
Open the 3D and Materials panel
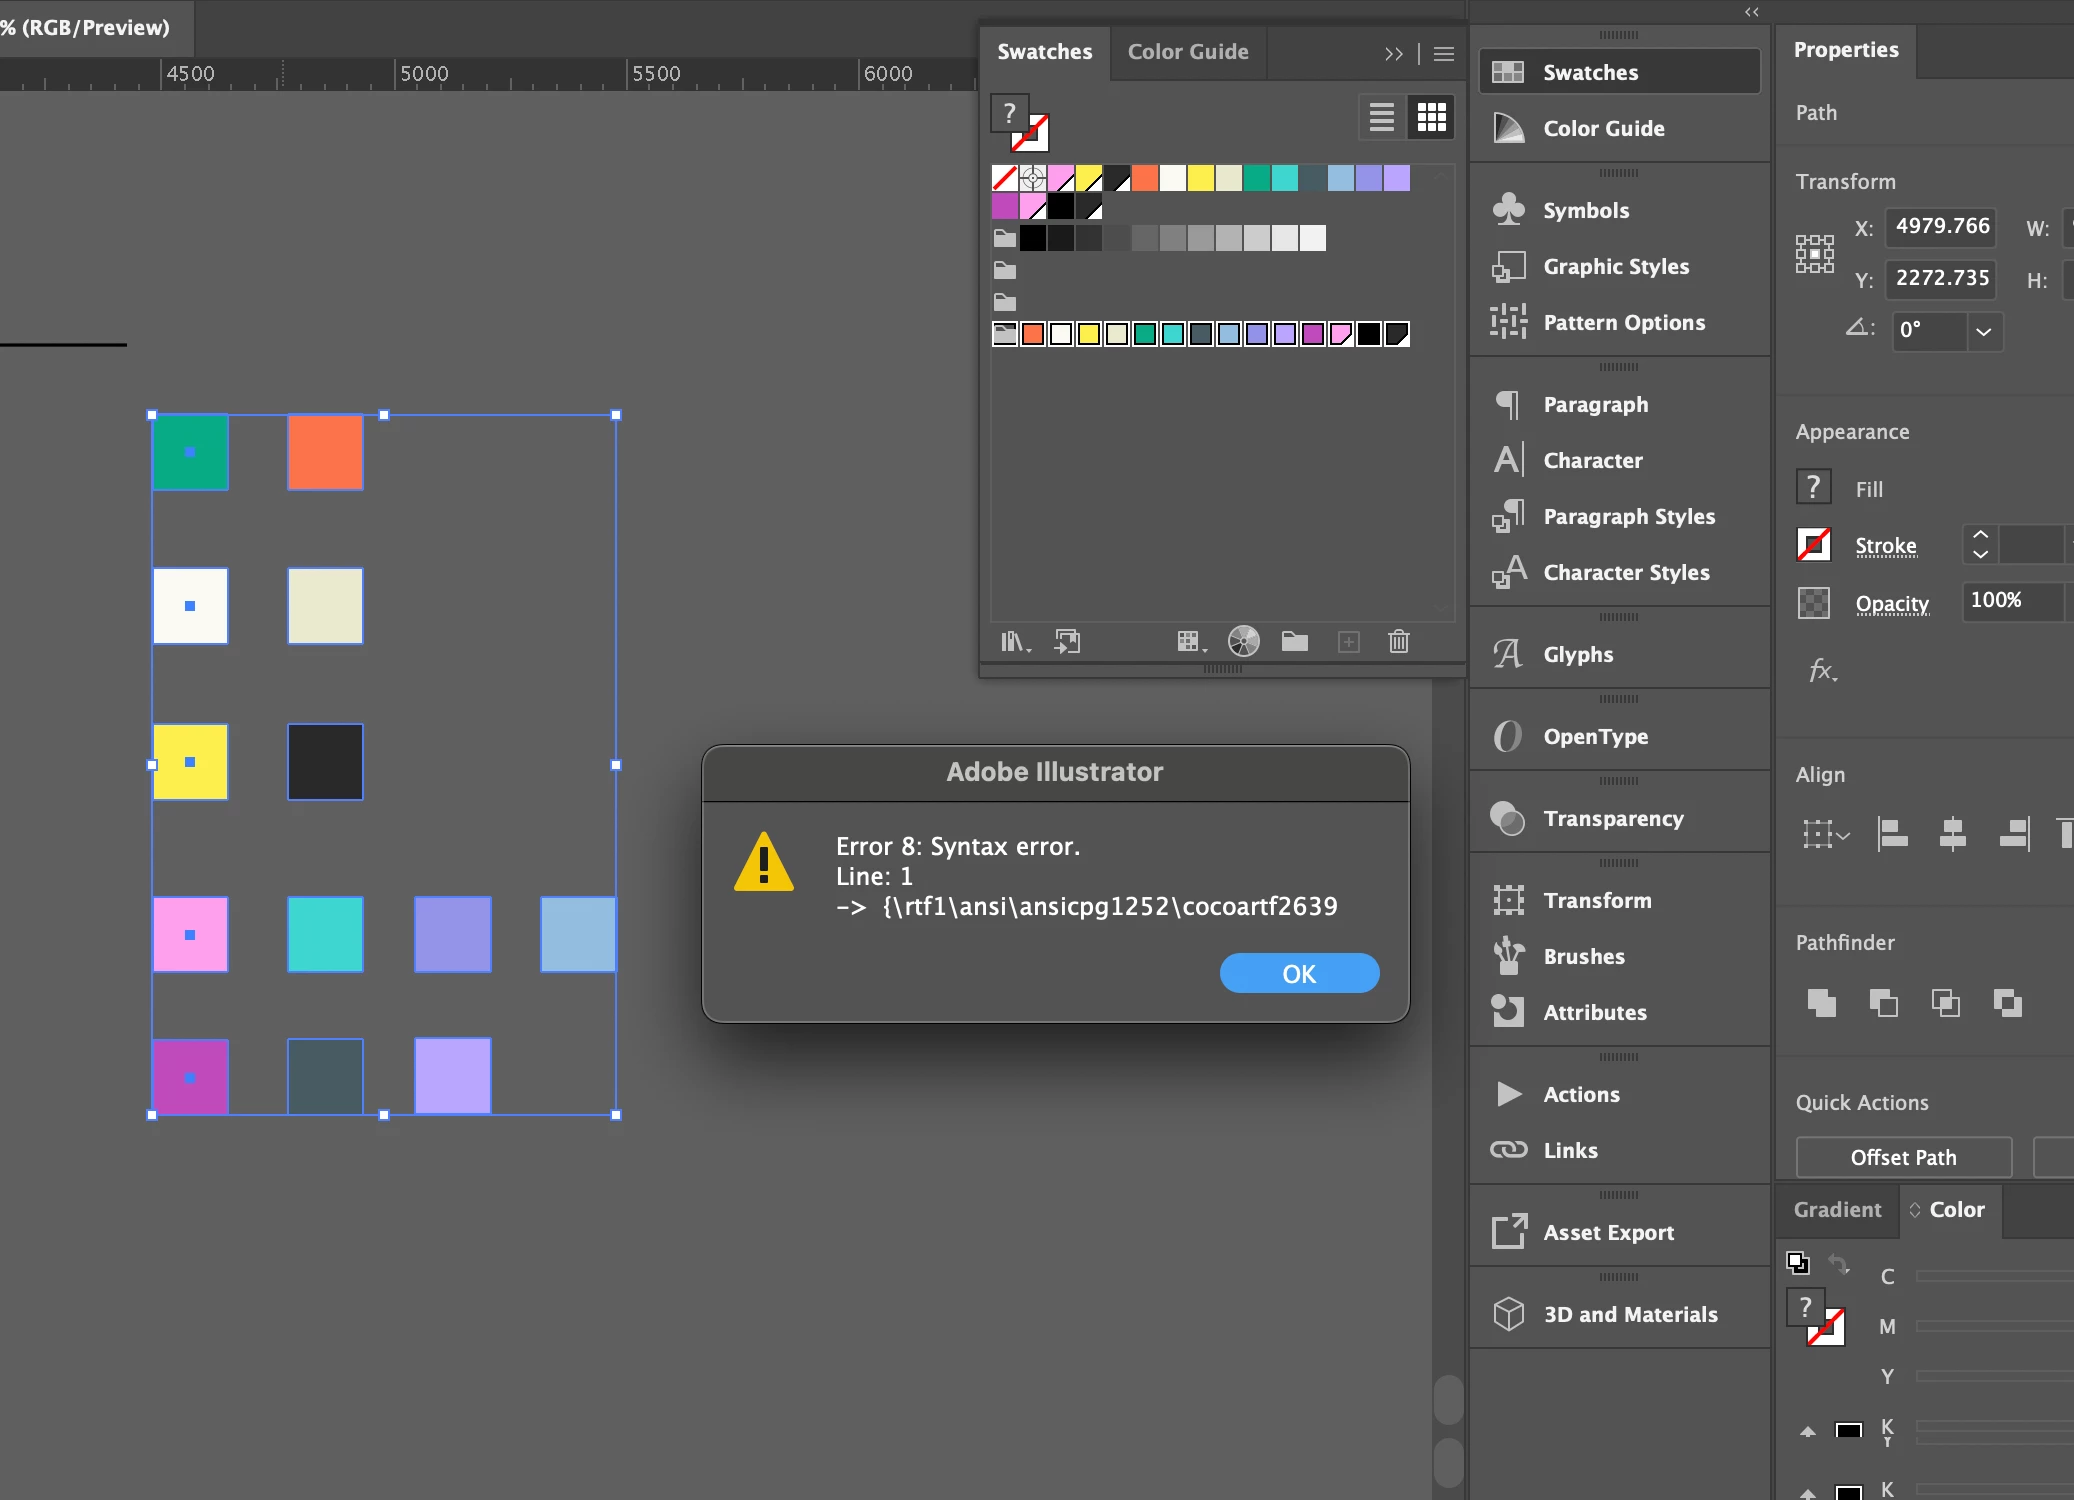[x=1629, y=1314]
